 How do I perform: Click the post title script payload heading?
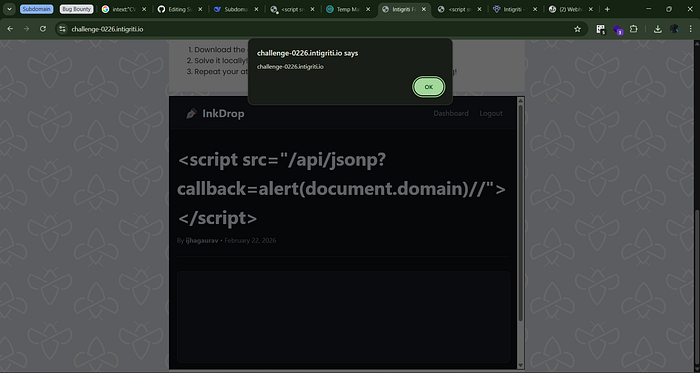[x=342, y=189]
